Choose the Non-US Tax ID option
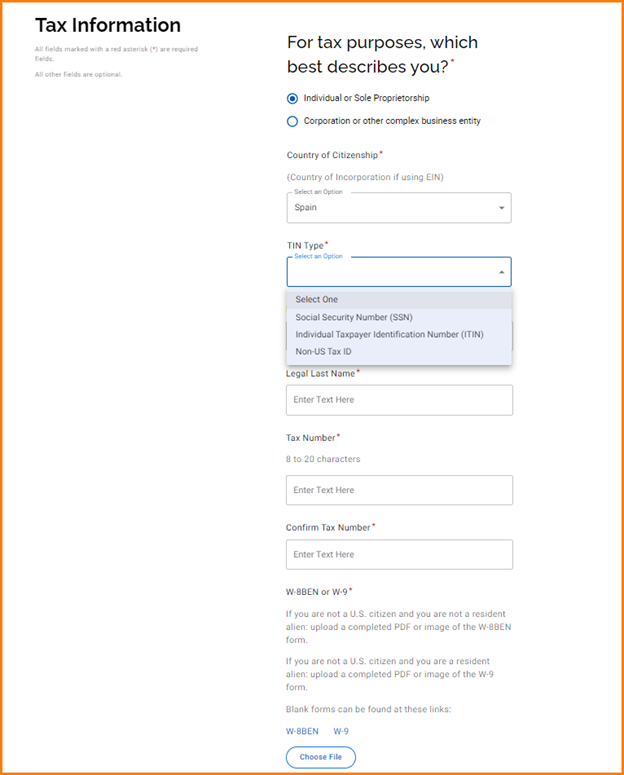 (x=323, y=351)
